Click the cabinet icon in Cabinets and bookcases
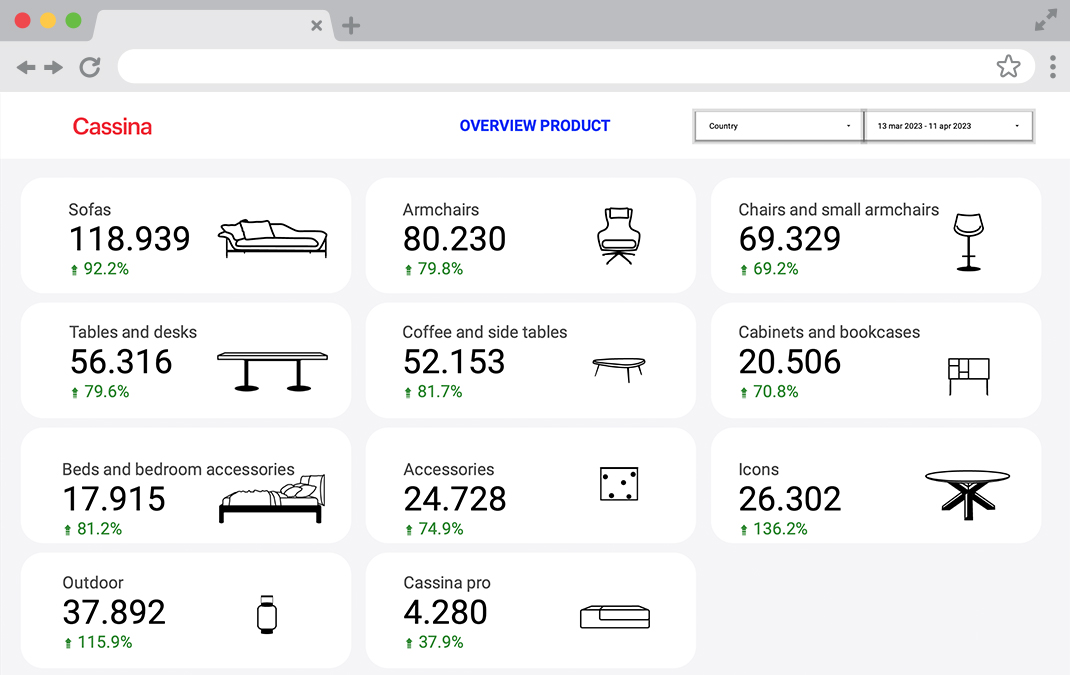Image resolution: width=1070 pixels, height=675 pixels. 968,376
